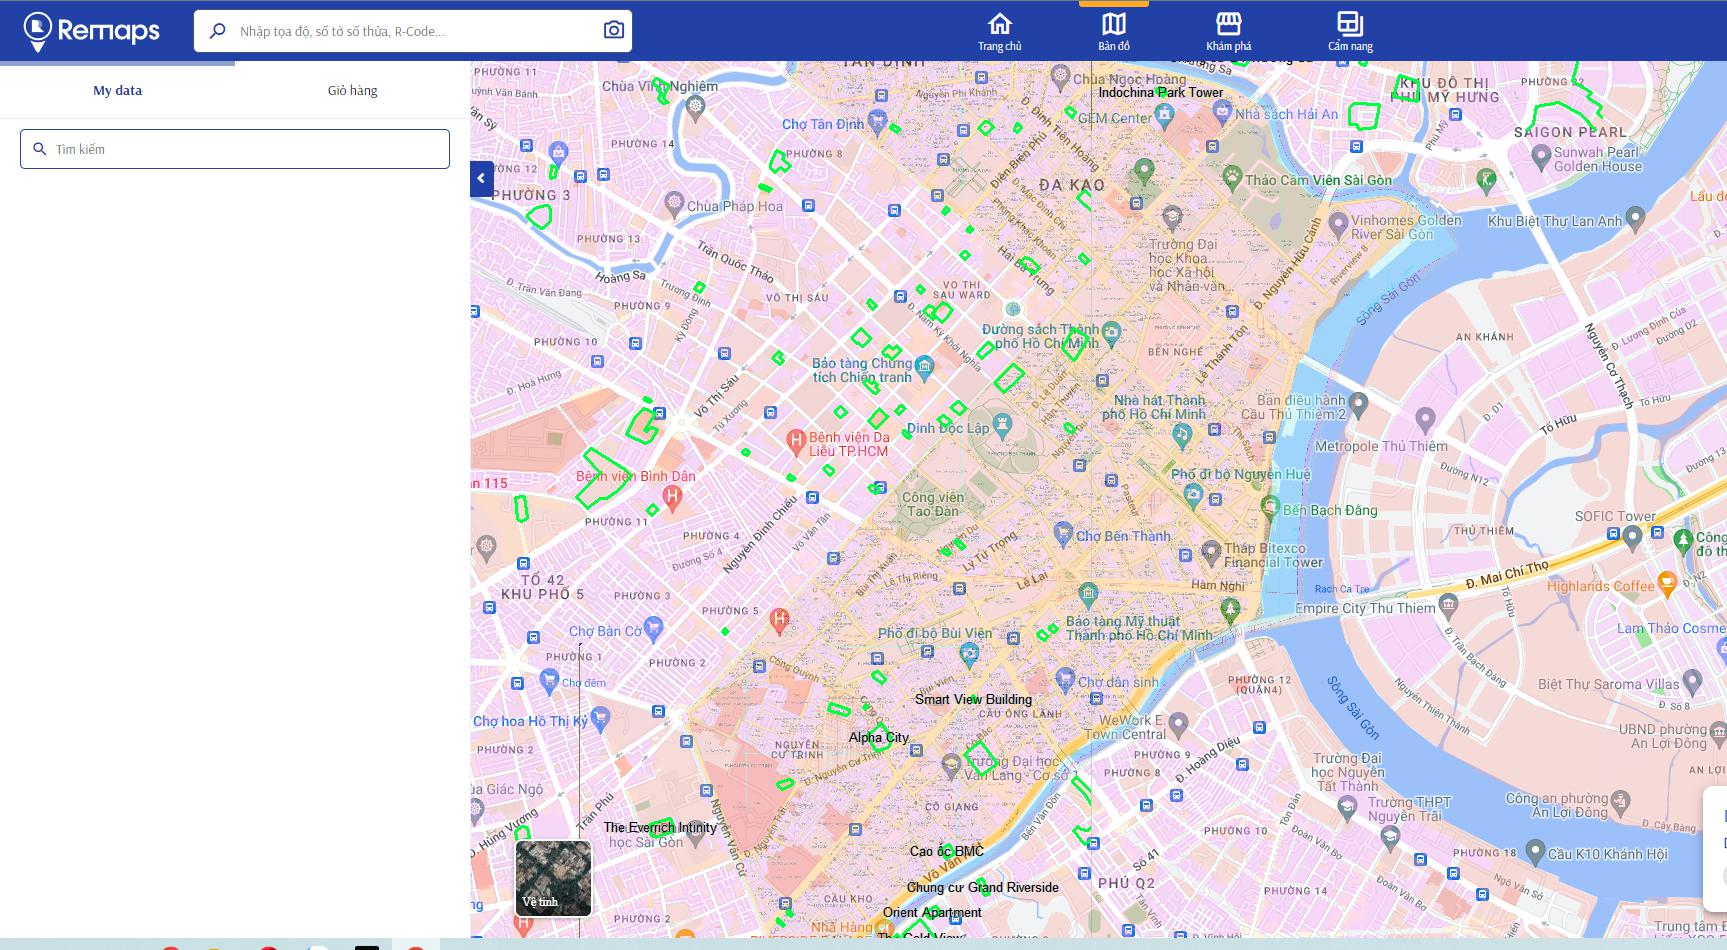Click Sunwah Pearl Golden House pin
The width and height of the screenshot is (1727, 950).
(1541, 156)
